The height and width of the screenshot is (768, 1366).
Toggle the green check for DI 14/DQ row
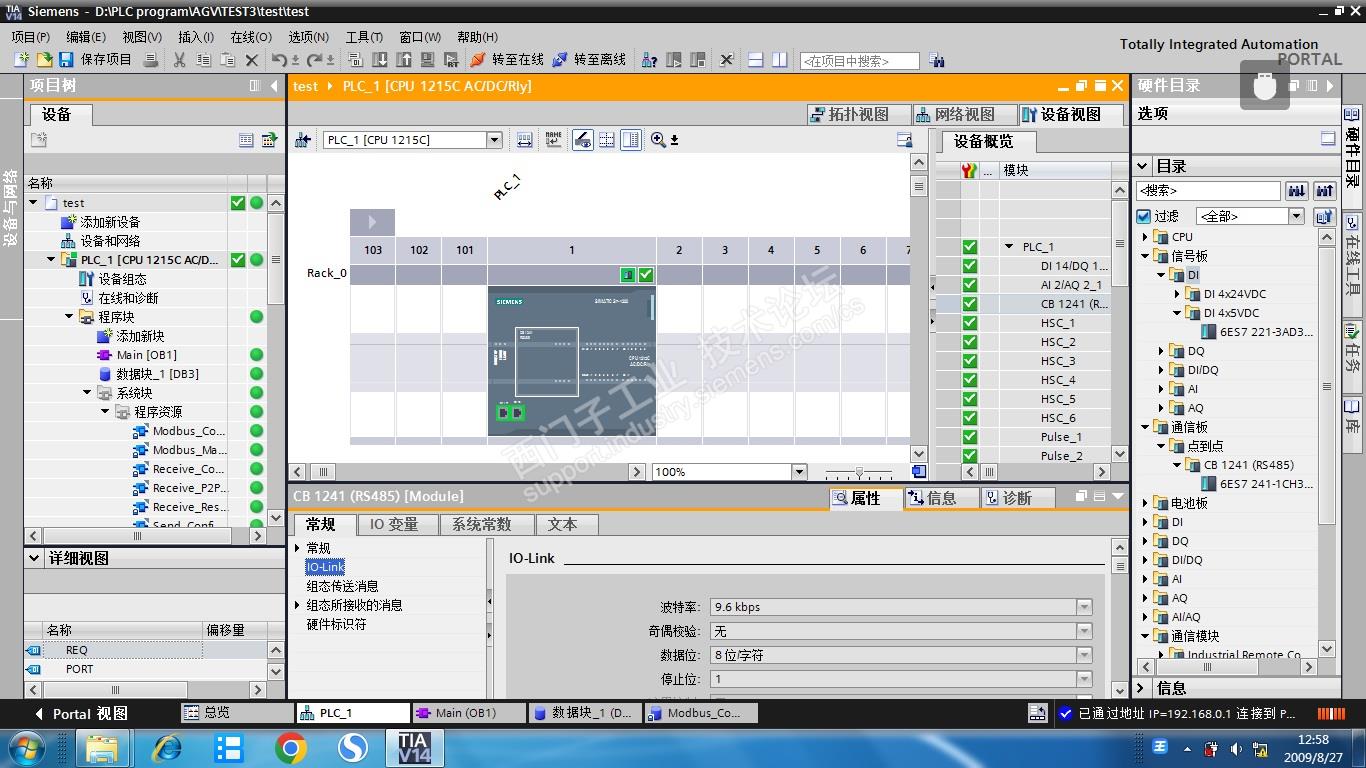(x=969, y=266)
